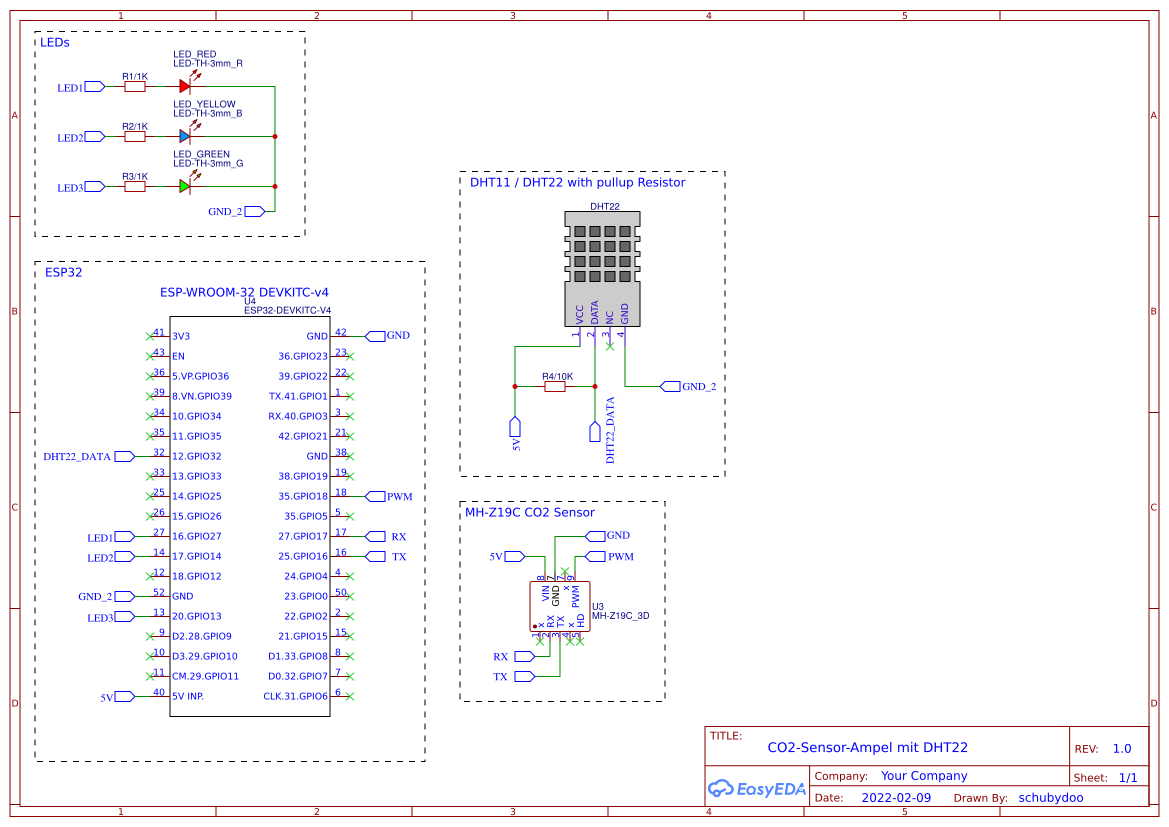
Task: Select the title text CO2-Sensor-Ampel mit DHT22
Action: pyautogui.click(x=867, y=747)
